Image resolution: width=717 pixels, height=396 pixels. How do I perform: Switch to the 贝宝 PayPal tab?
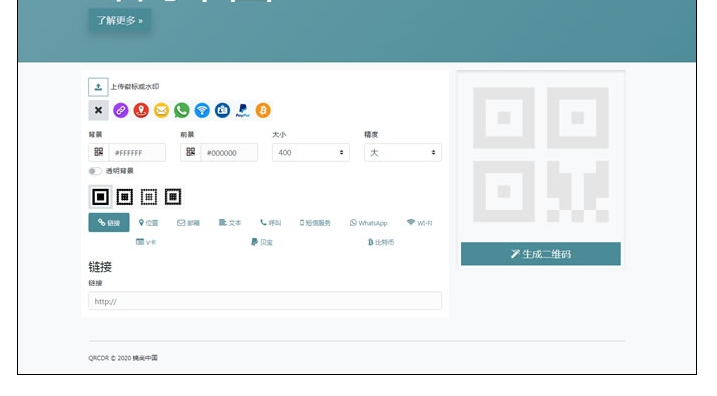click(262, 242)
